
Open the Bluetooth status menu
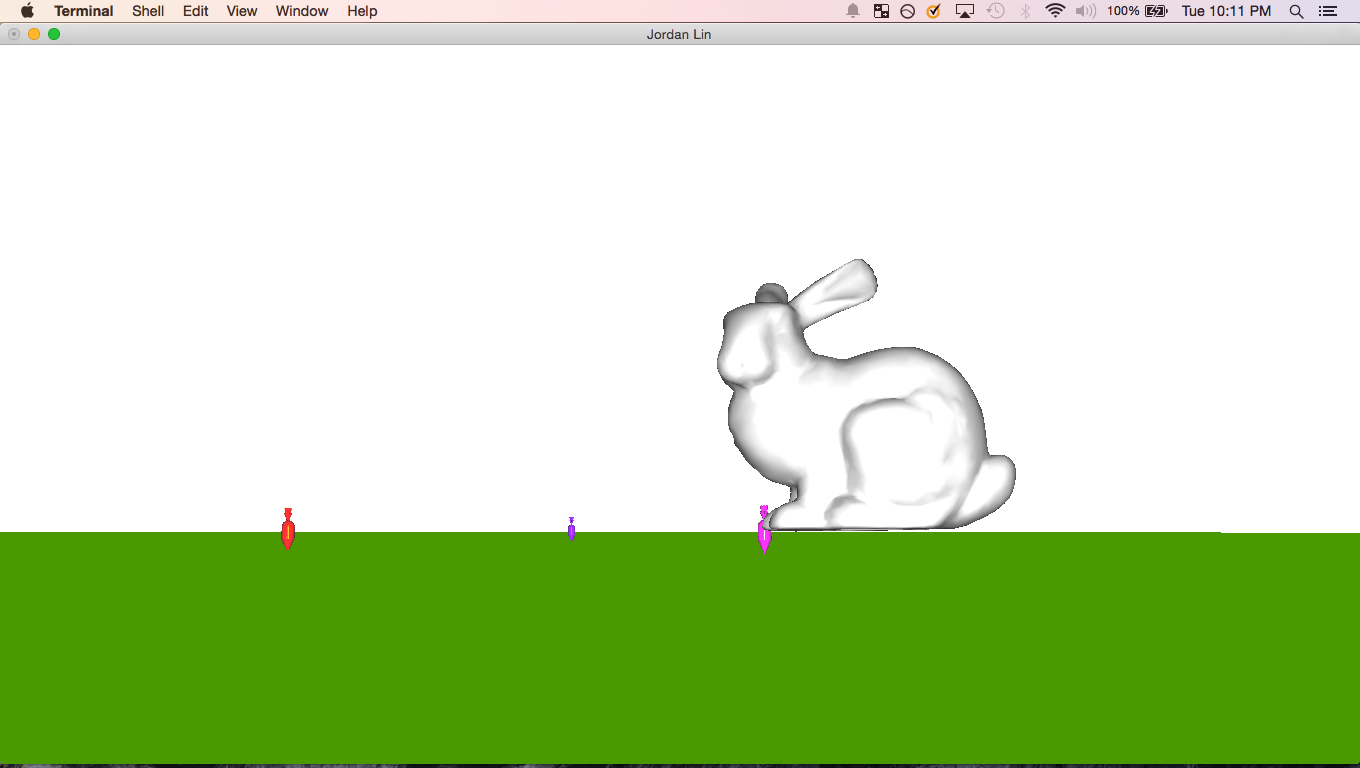tap(1025, 11)
